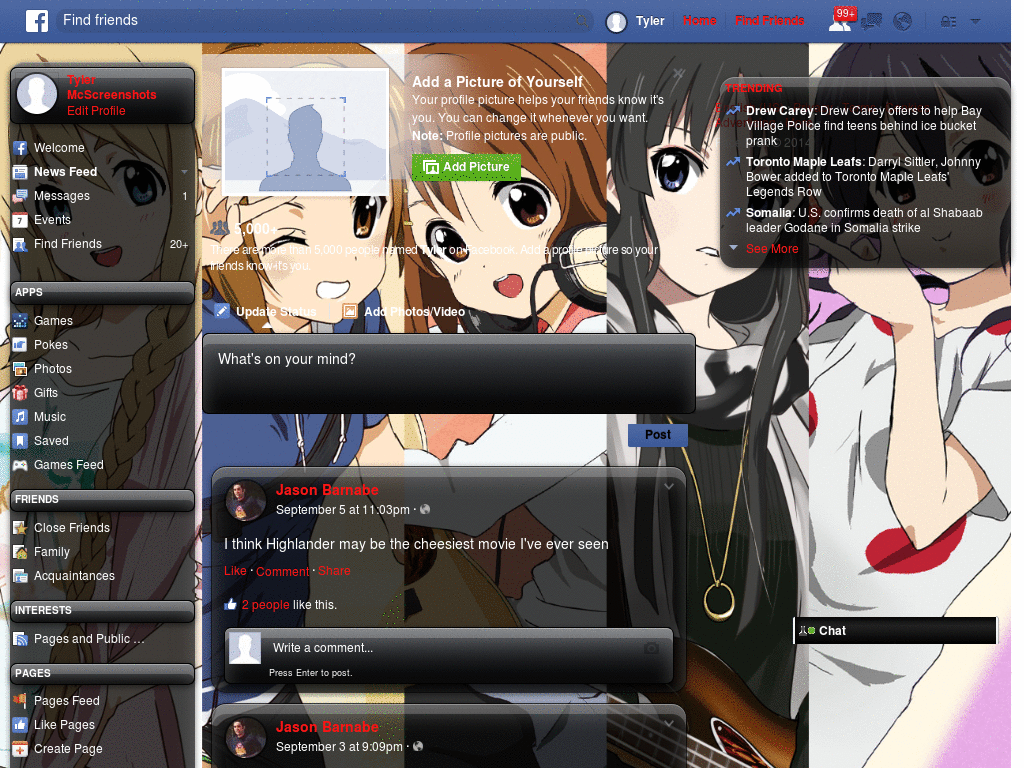Select the Update Status tab
The image size is (1024, 768).
(x=266, y=312)
